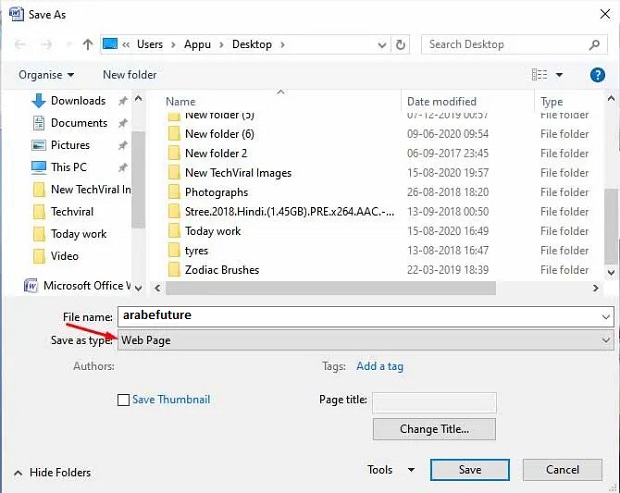Click the Forward navigation arrow
The width and height of the screenshot is (620, 493).
(x=46, y=45)
